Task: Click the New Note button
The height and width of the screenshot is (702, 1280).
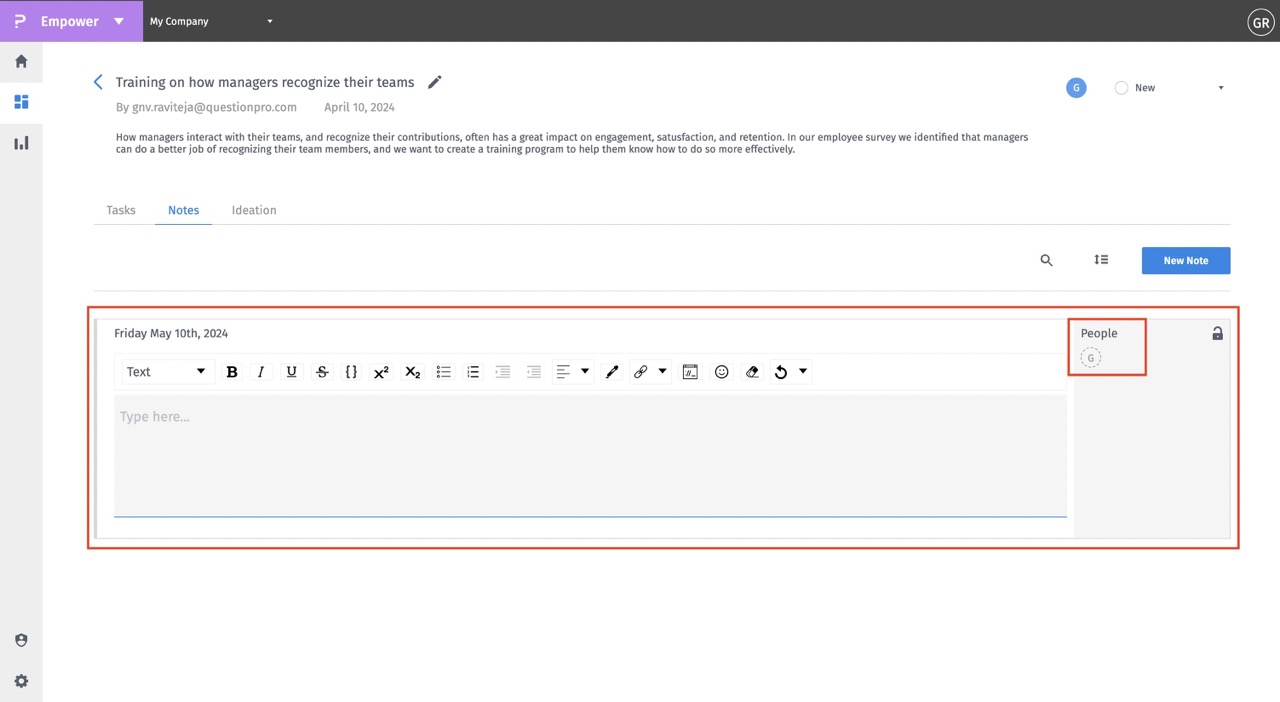Action: coord(1185,260)
